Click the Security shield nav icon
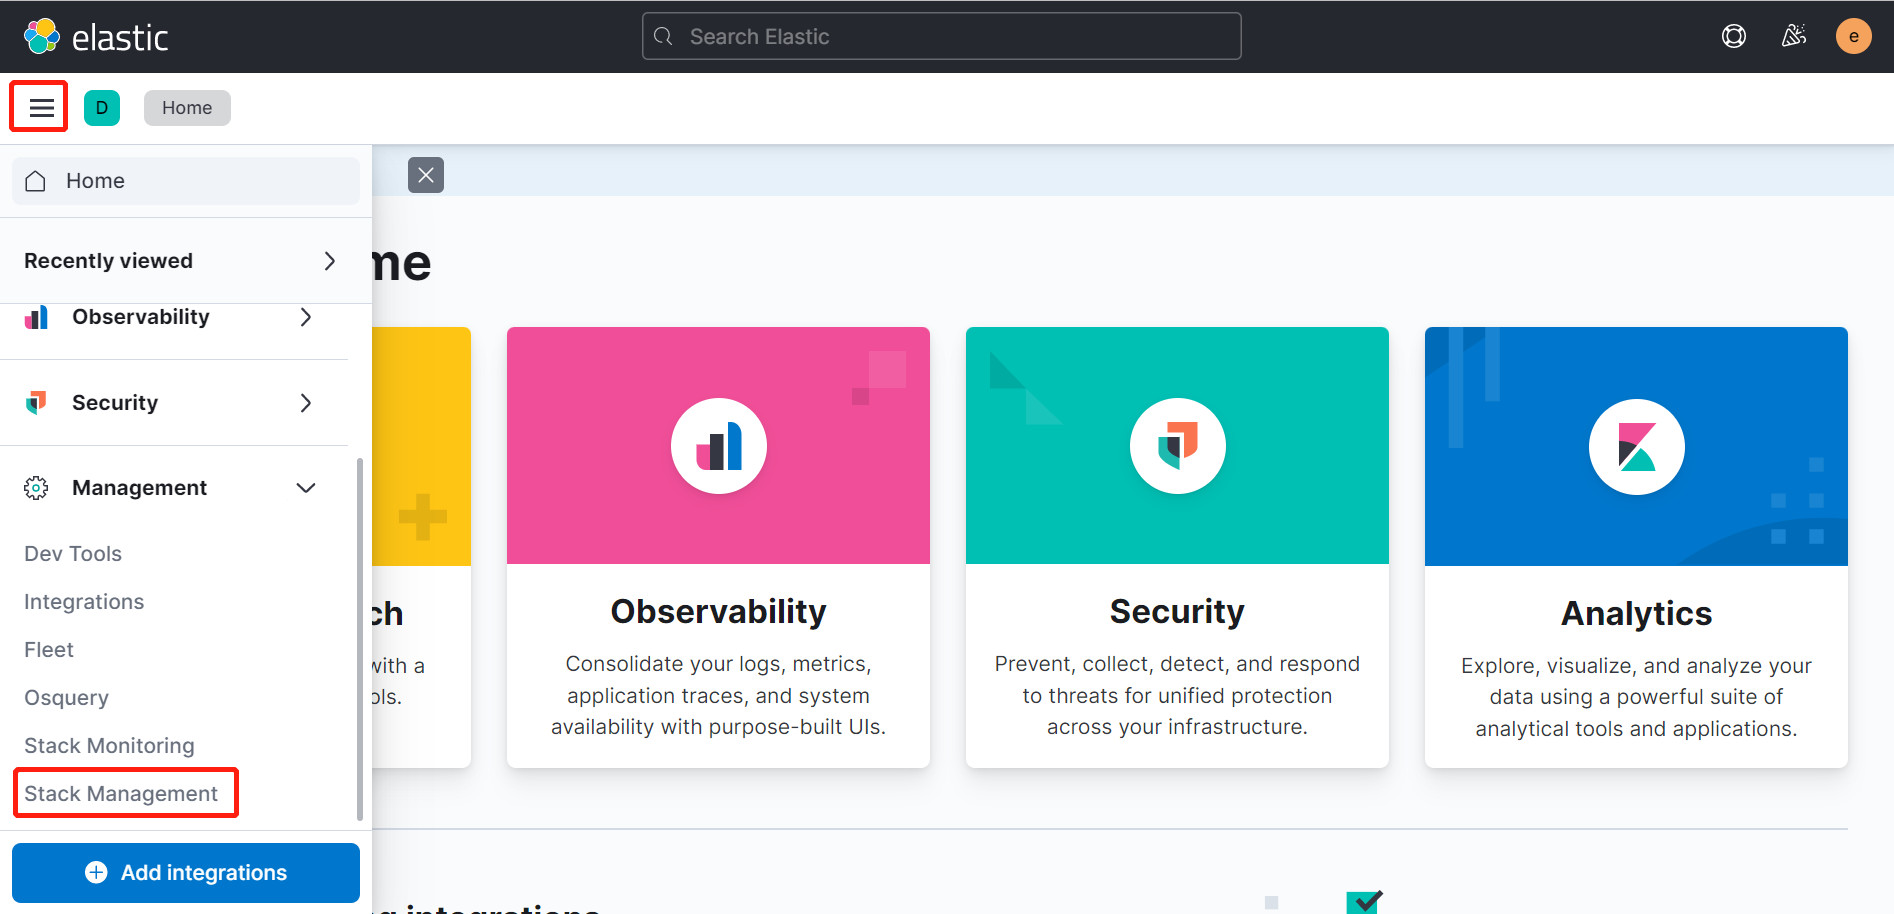 36,403
